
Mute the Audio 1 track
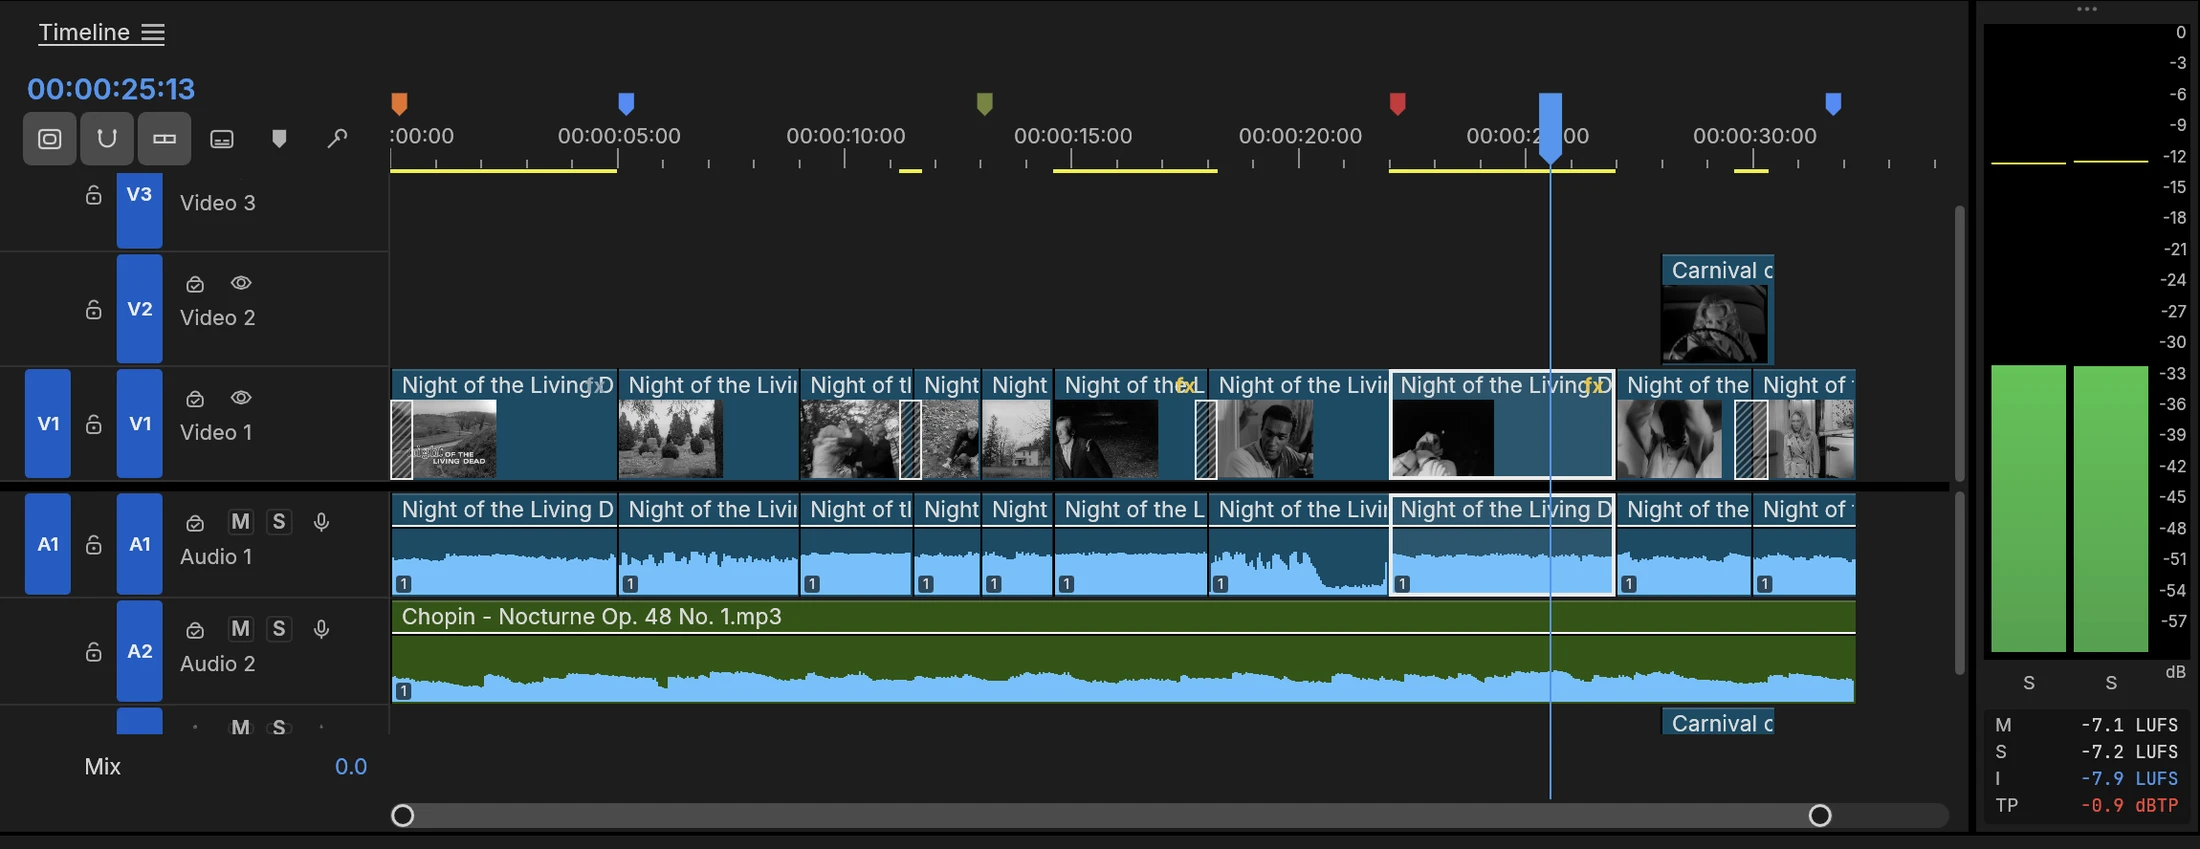tap(240, 522)
